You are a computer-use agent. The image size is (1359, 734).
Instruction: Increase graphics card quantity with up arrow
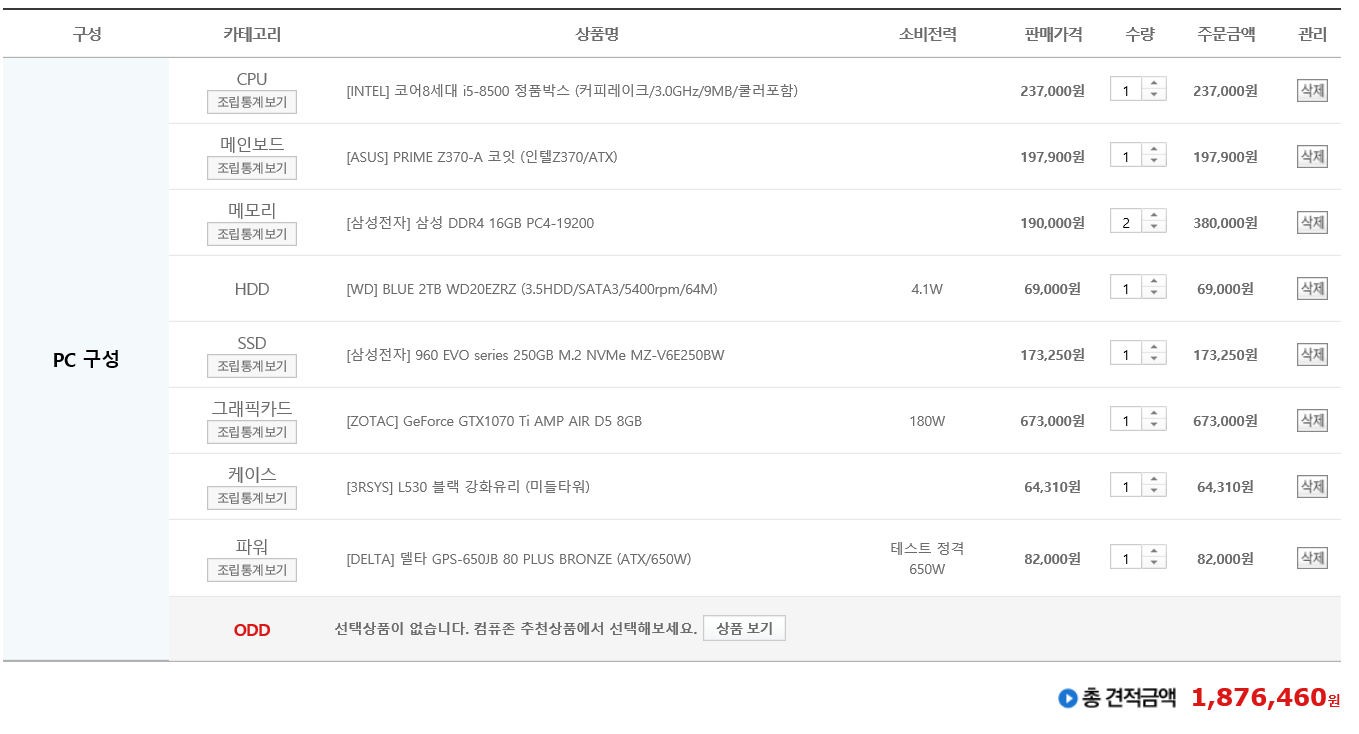(1154, 414)
